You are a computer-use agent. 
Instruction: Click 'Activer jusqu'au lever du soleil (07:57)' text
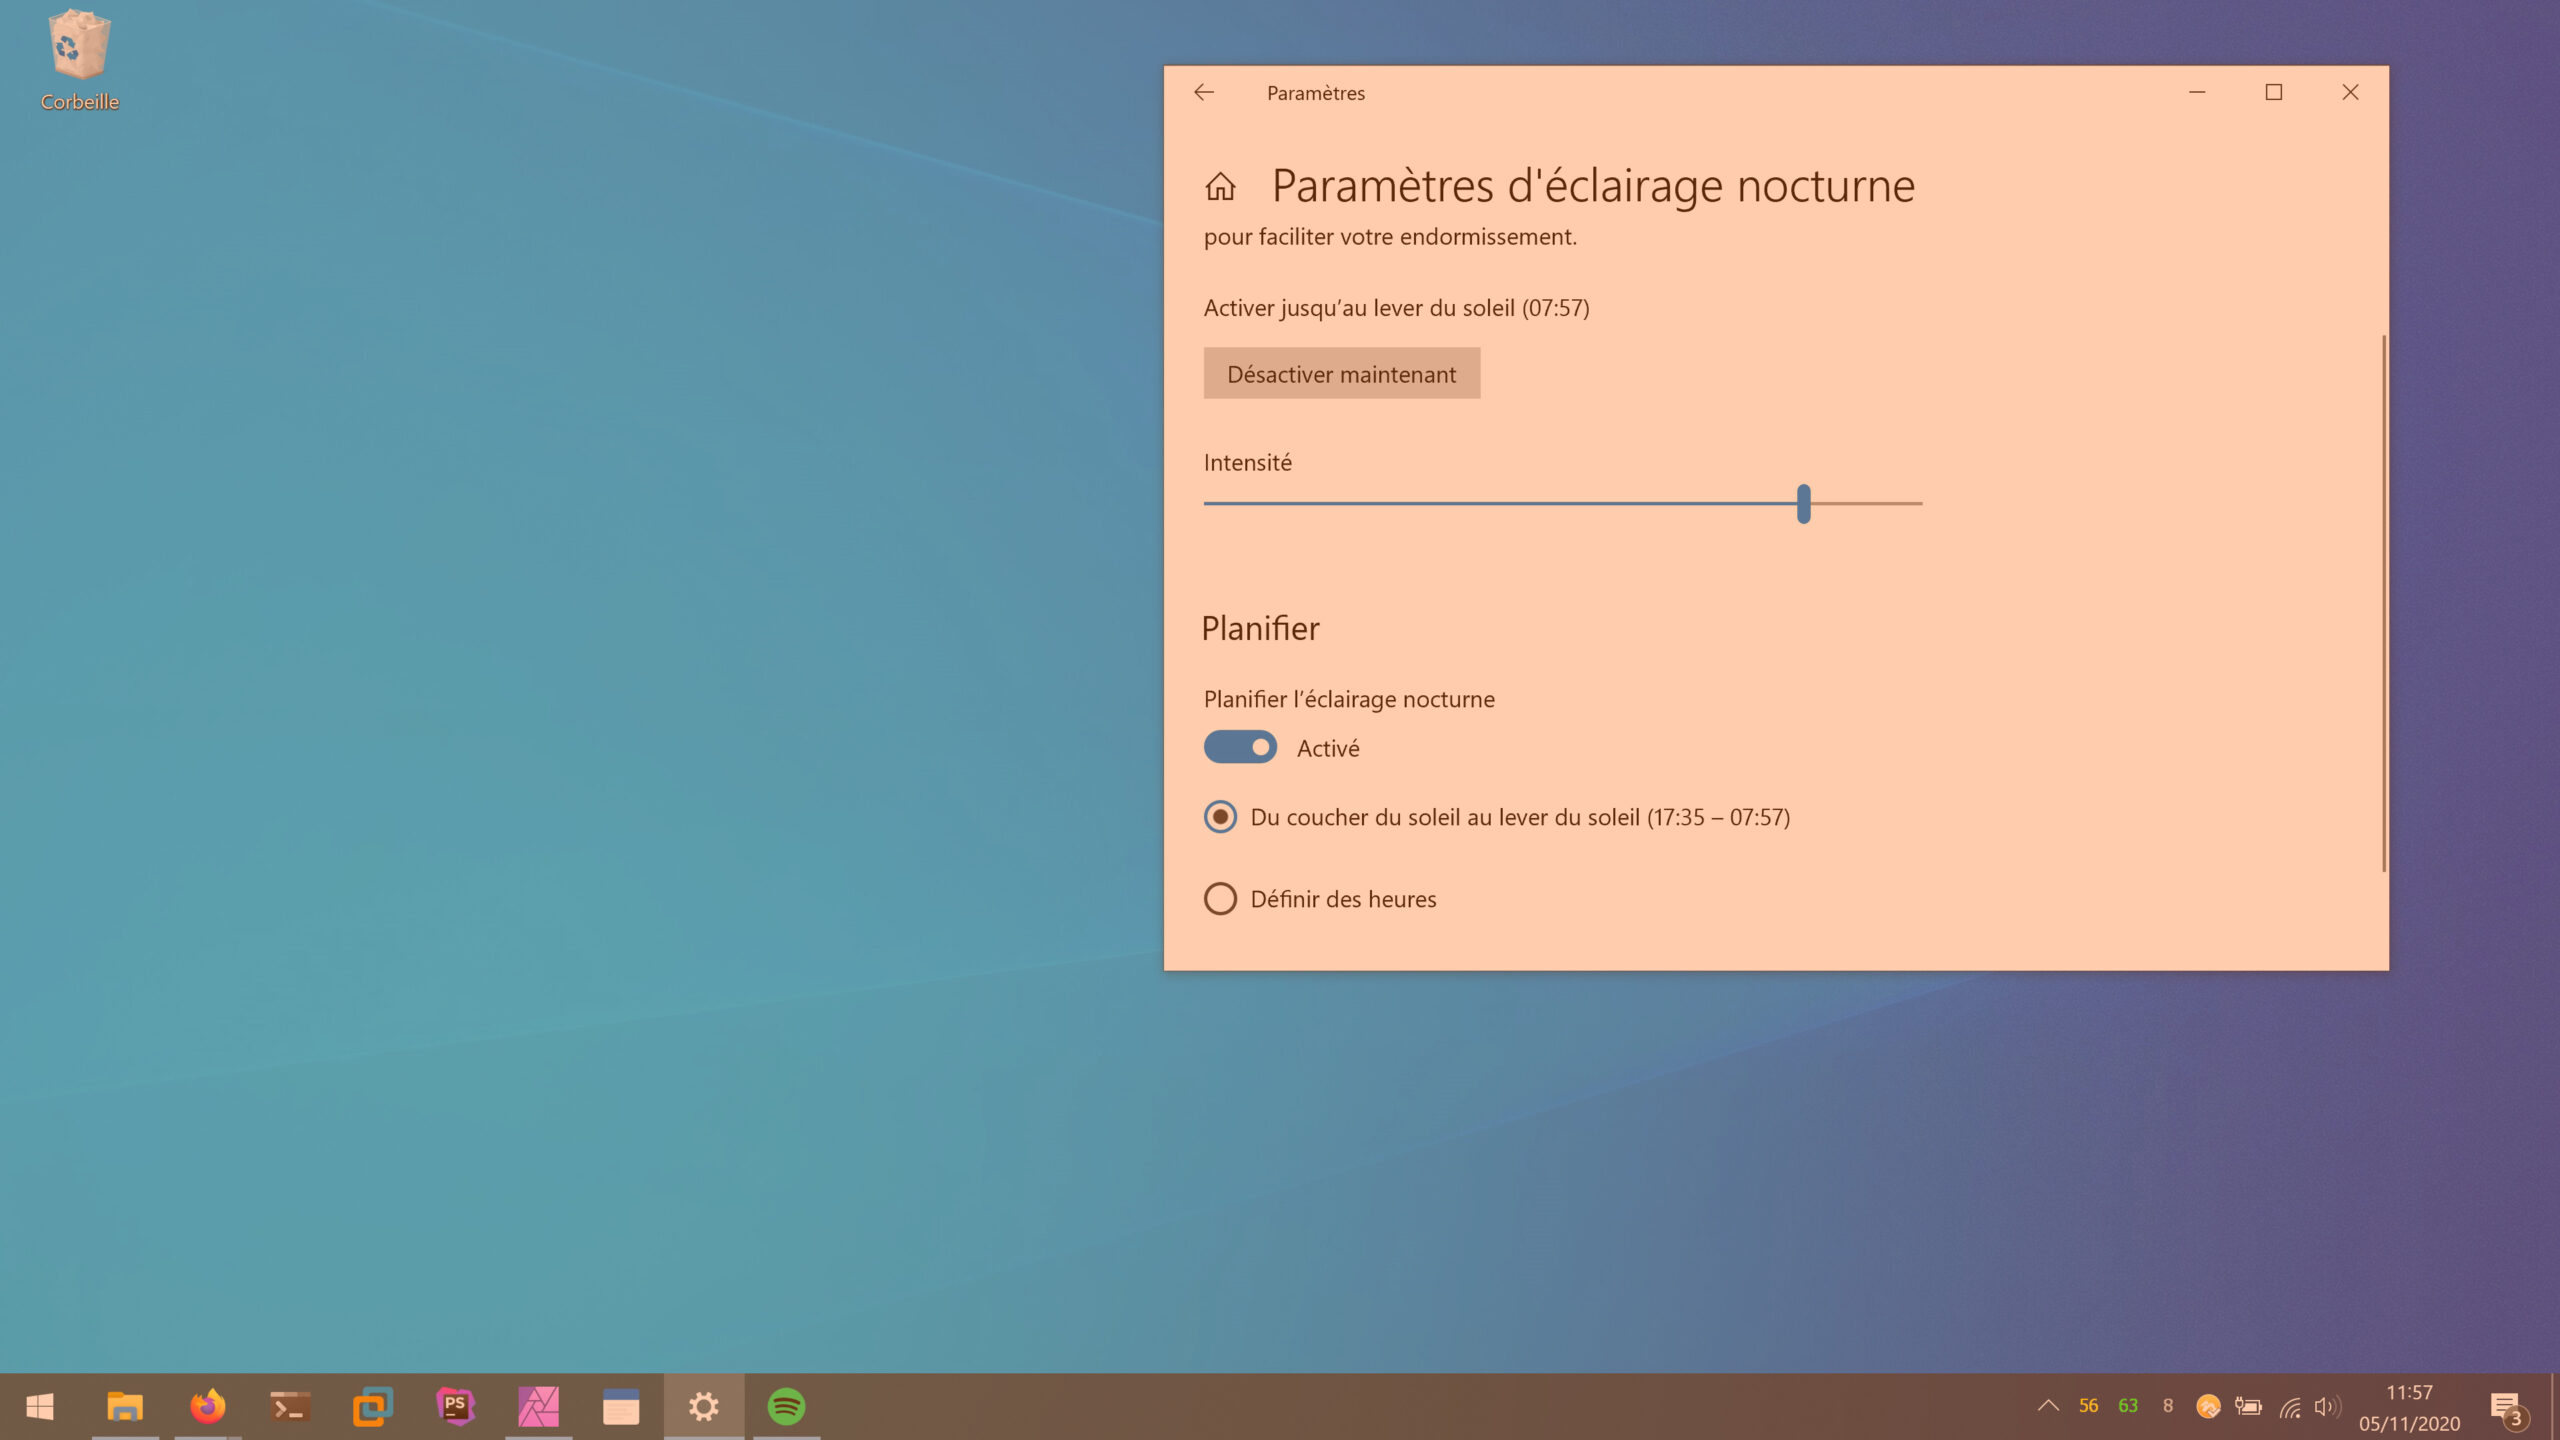pos(1396,308)
